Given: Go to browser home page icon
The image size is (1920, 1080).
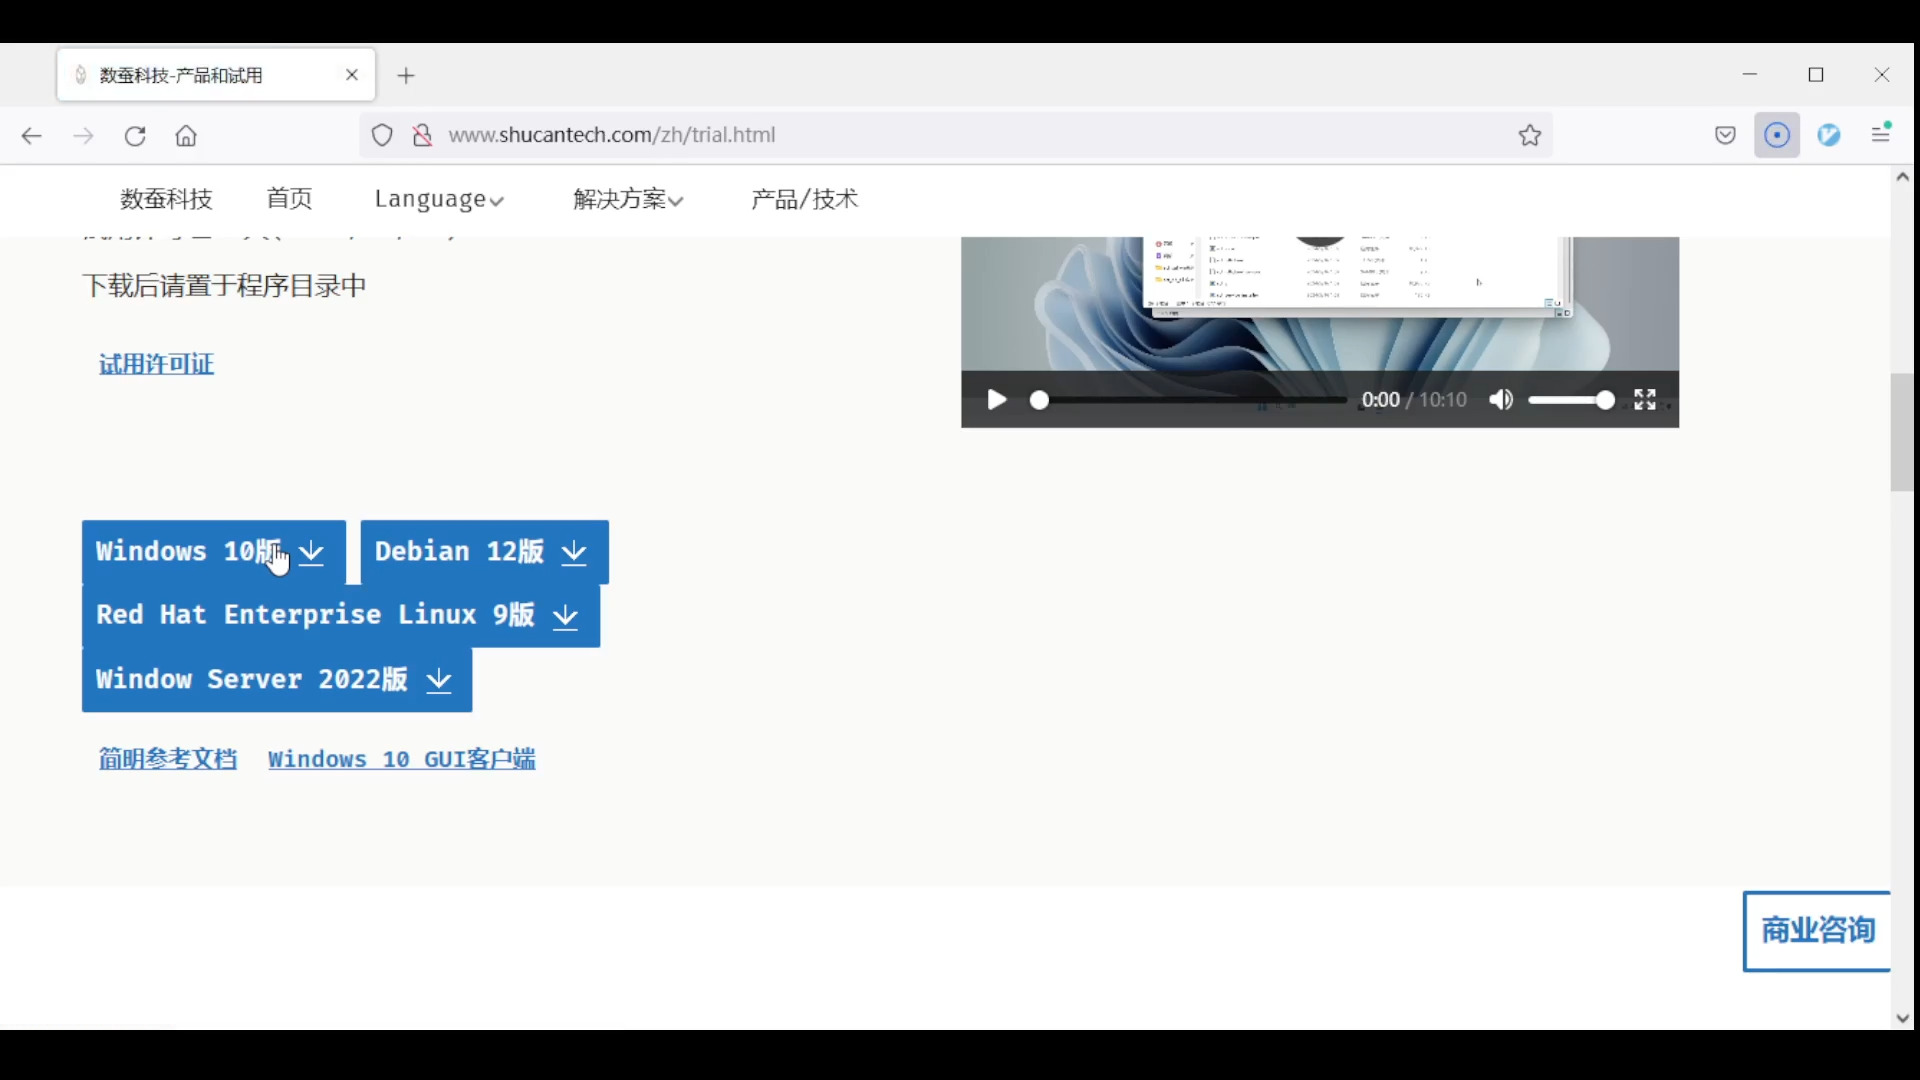Looking at the screenshot, I should point(186,136).
